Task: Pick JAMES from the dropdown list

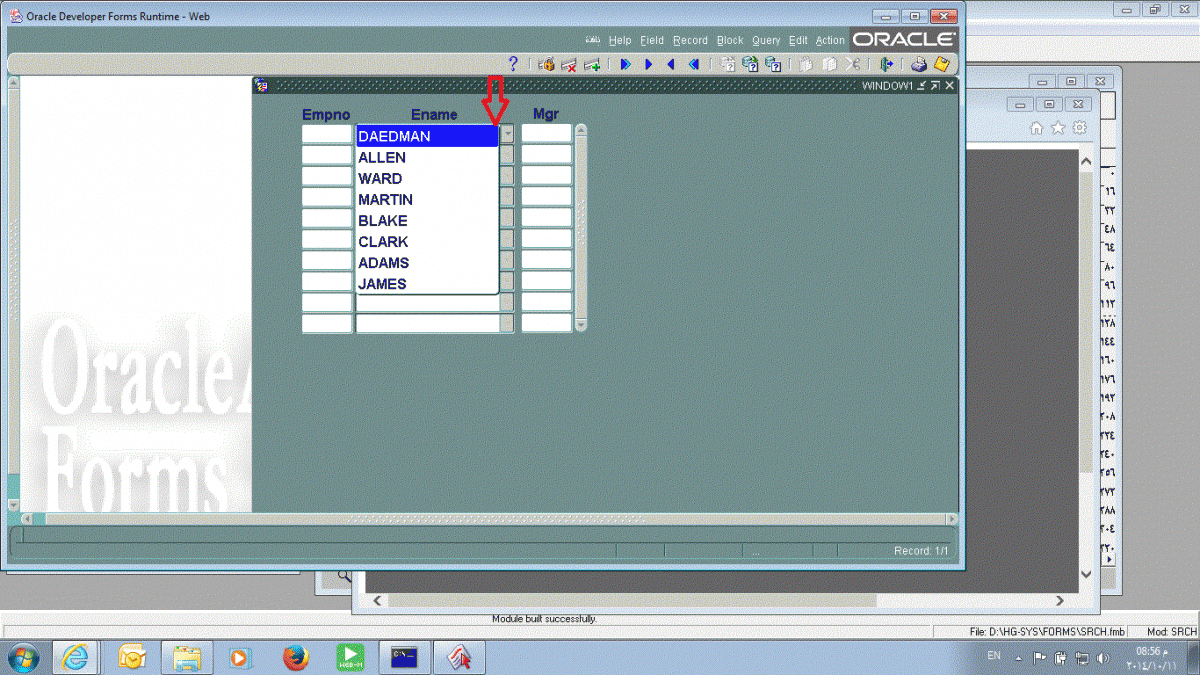Action: point(382,284)
